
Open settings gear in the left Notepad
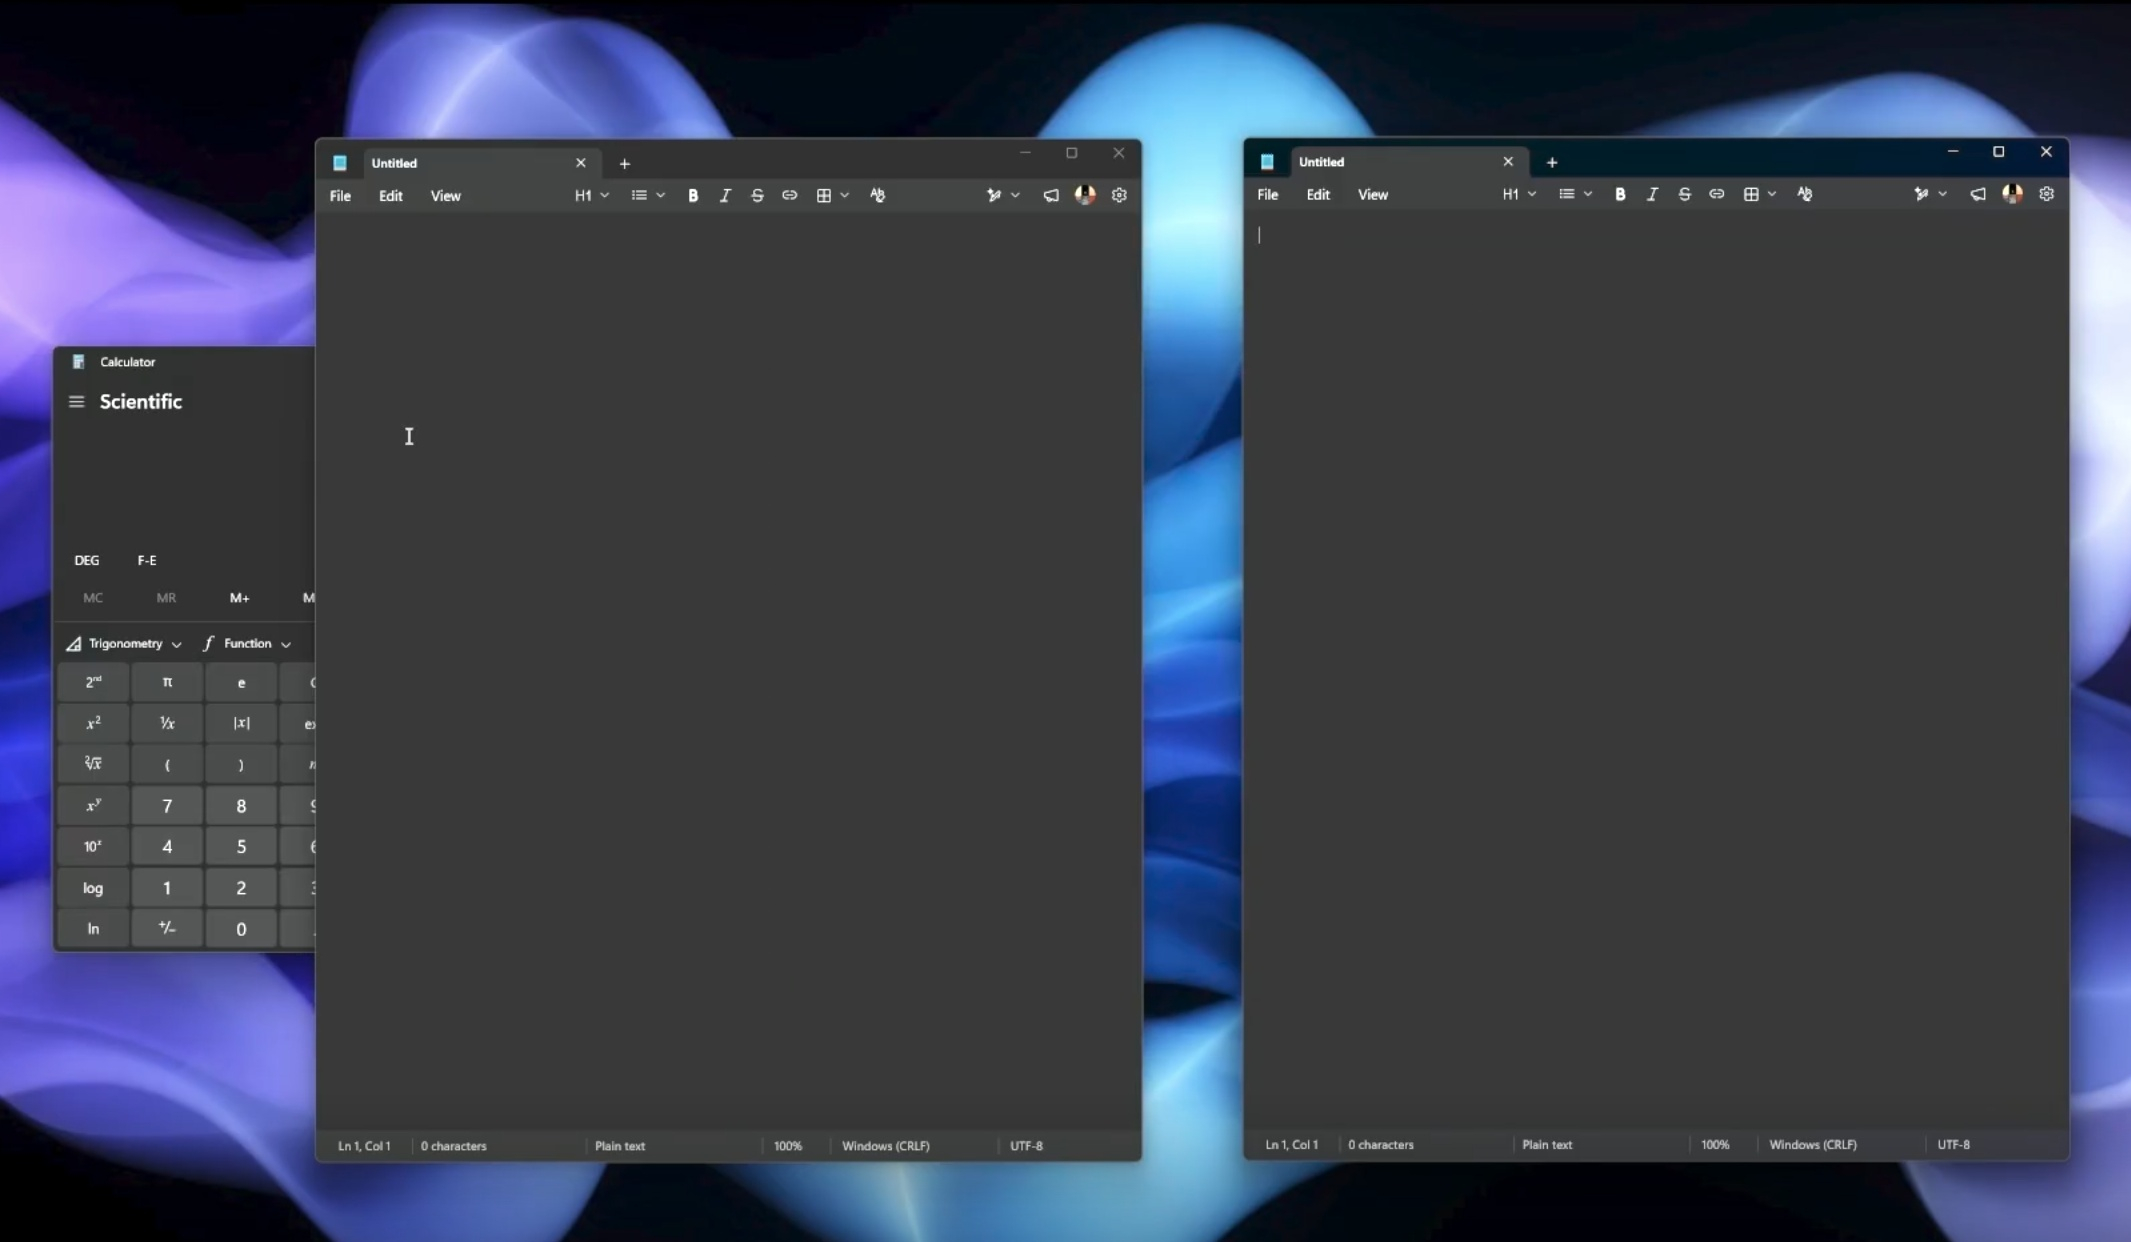tap(1119, 196)
